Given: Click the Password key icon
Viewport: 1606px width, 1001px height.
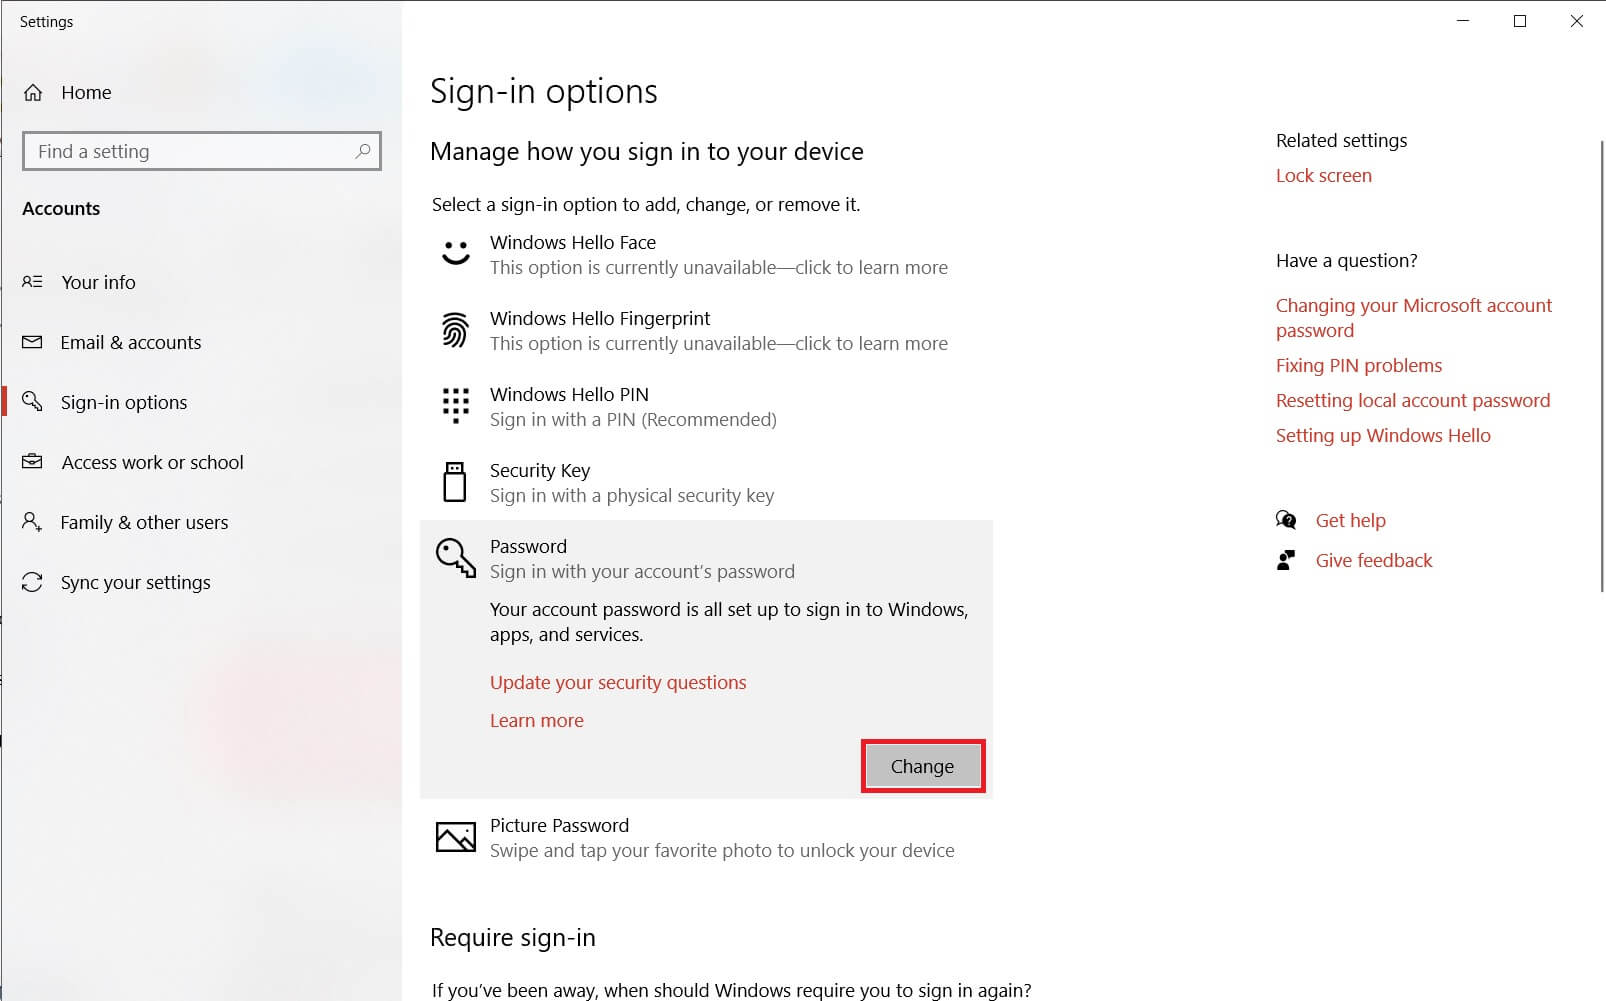Looking at the screenshot, I should click(456, 558).
